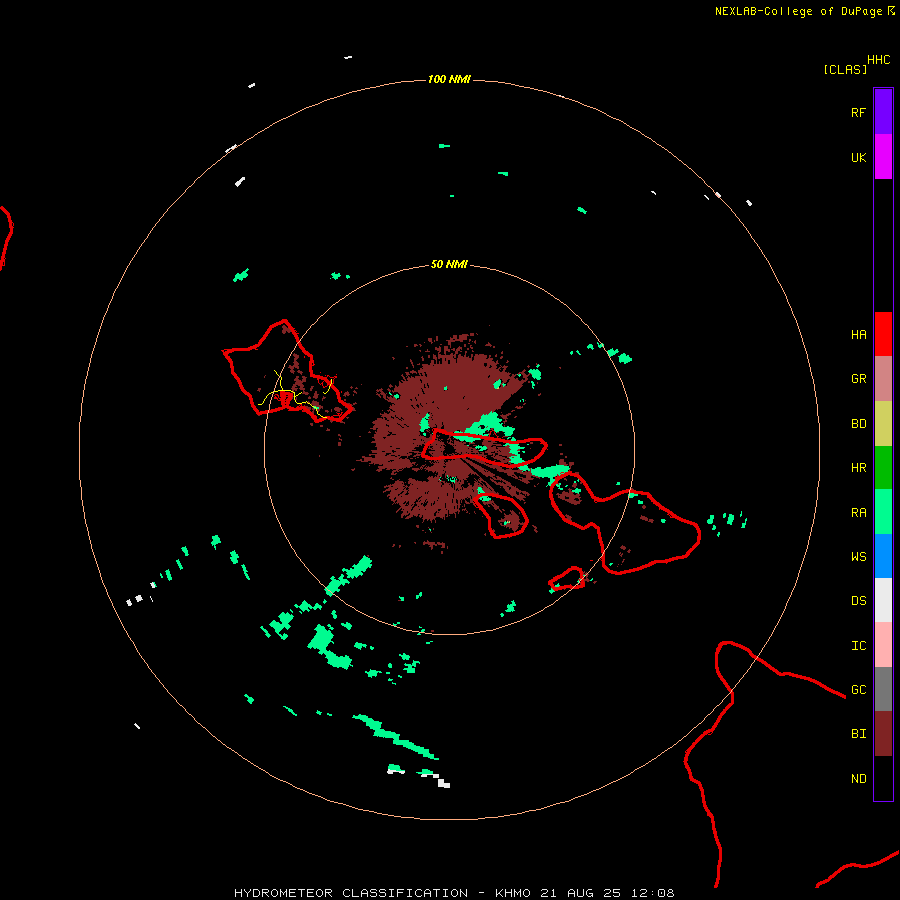Image resolution: width=900 pixels, height=900 pixels.
Task: Click the [CLAS] units label
Action: [x=845, y=69]
